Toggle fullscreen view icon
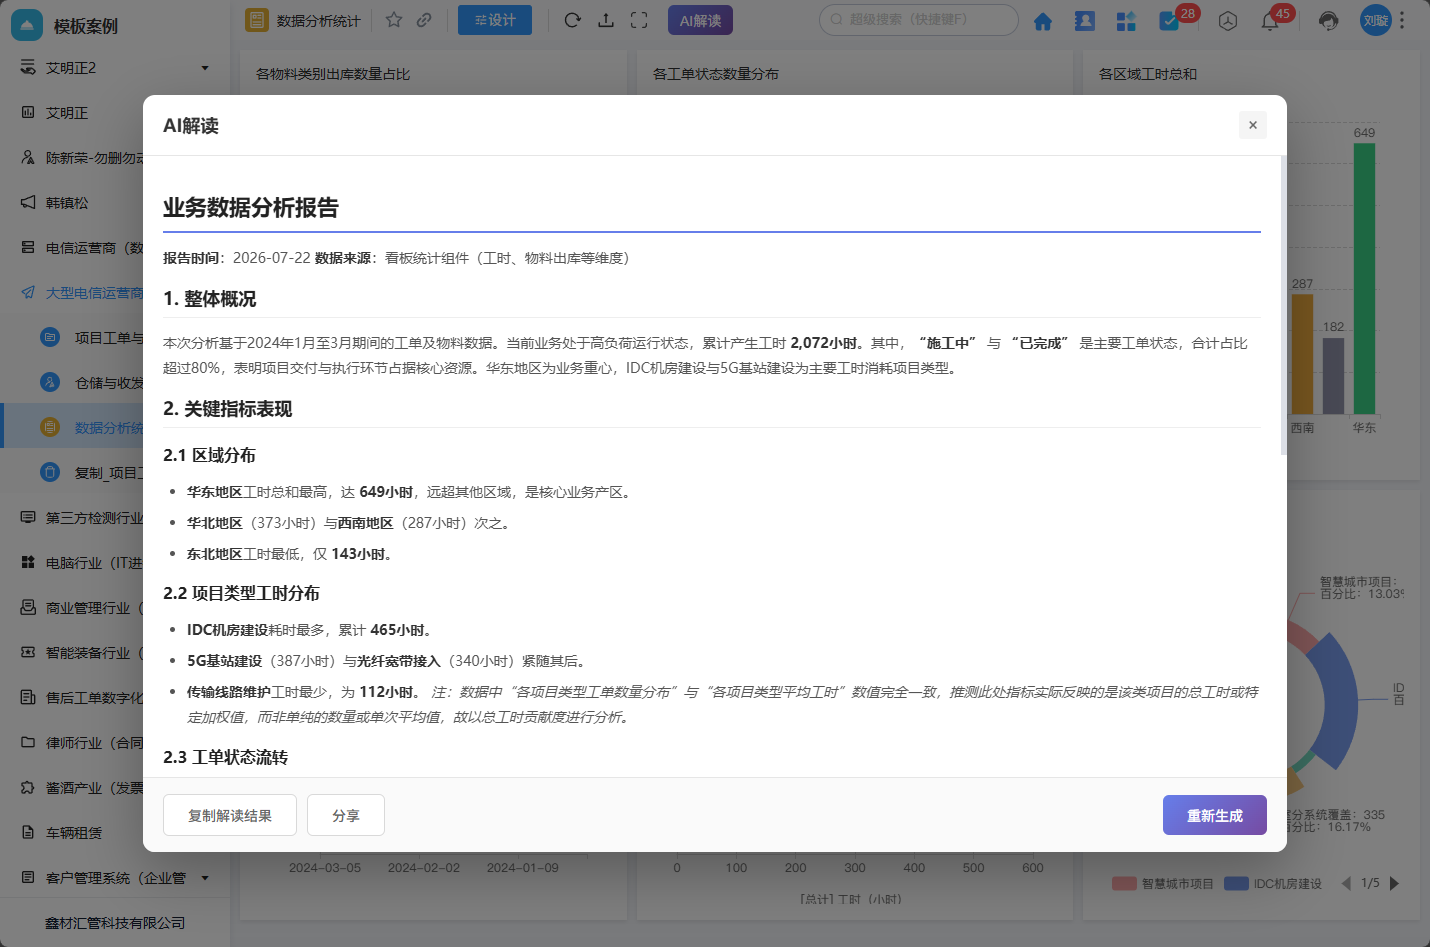This screenshot has height=947, width=1430. coord(639,20)
